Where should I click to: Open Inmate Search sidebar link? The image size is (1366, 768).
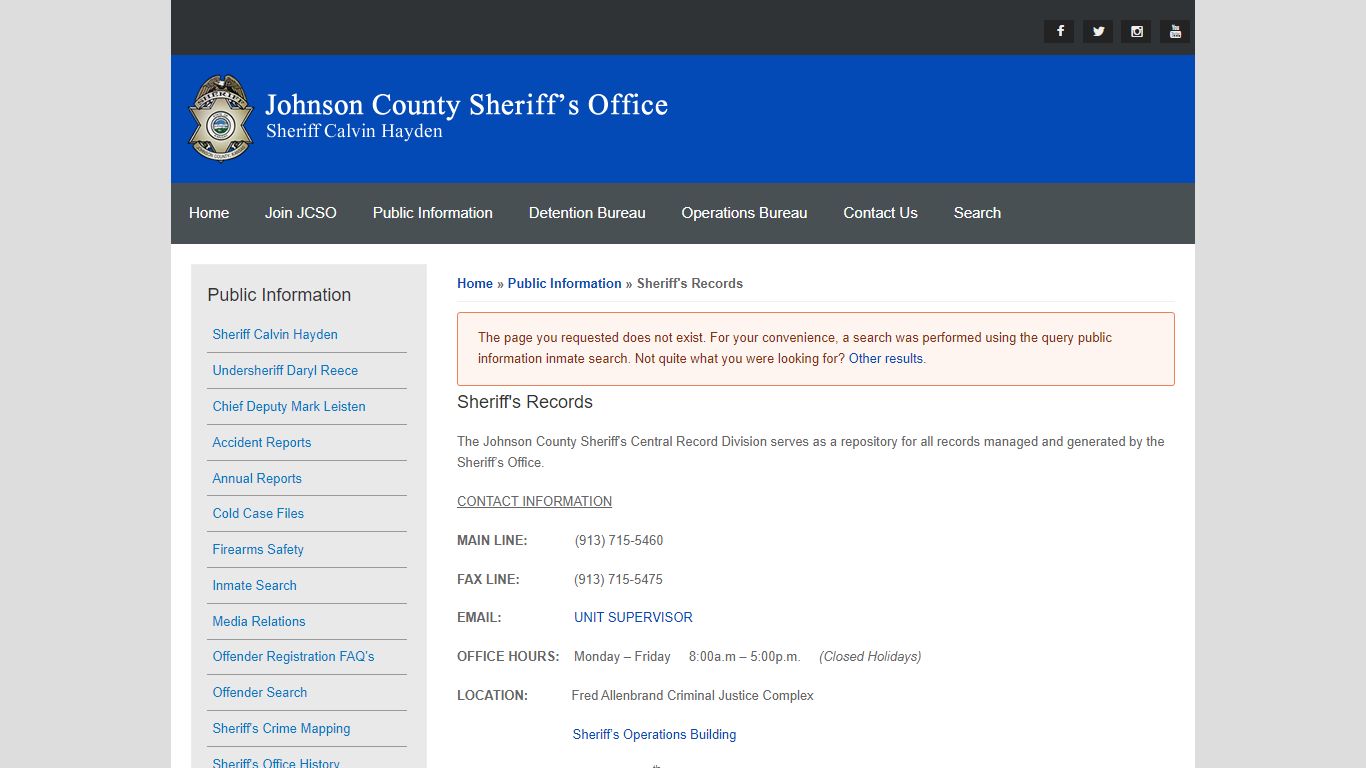tap(254, 585)
